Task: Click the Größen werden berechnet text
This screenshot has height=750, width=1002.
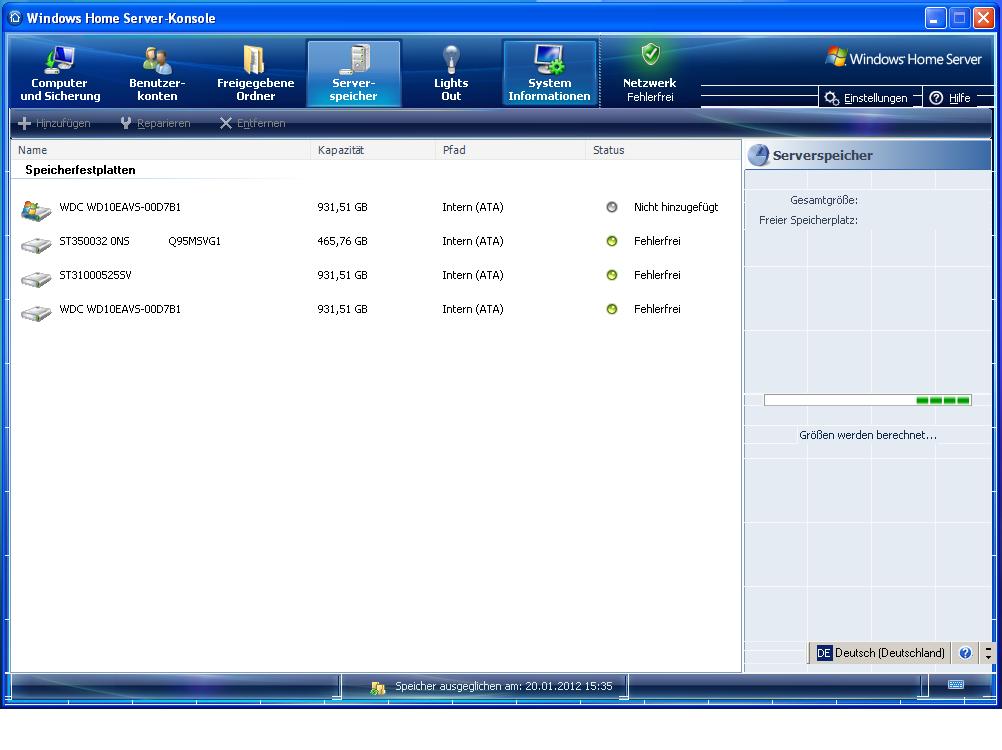Action: click(868, 435)
